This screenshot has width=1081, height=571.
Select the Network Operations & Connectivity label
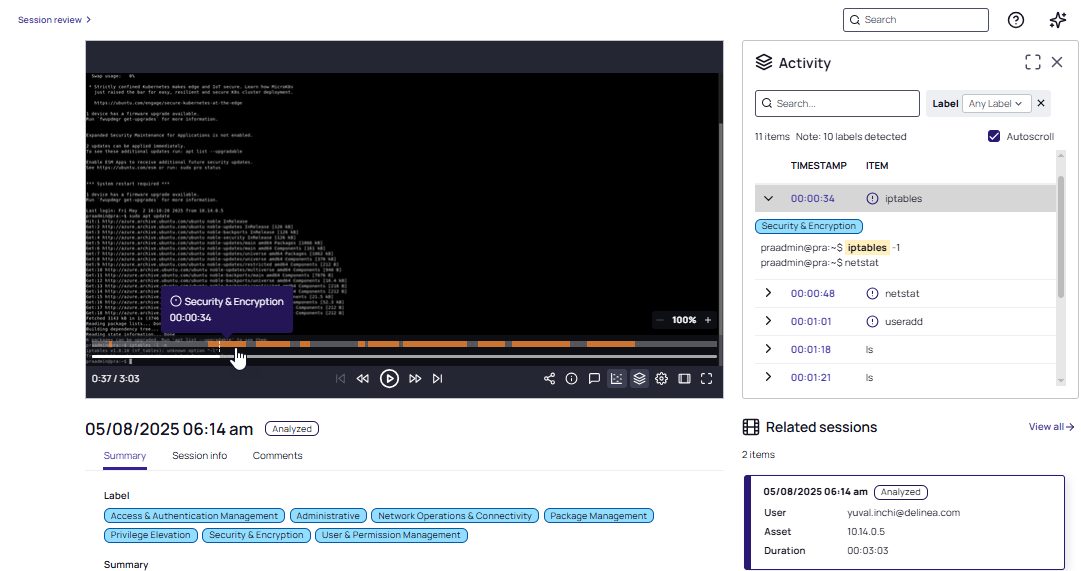point(454,516)
